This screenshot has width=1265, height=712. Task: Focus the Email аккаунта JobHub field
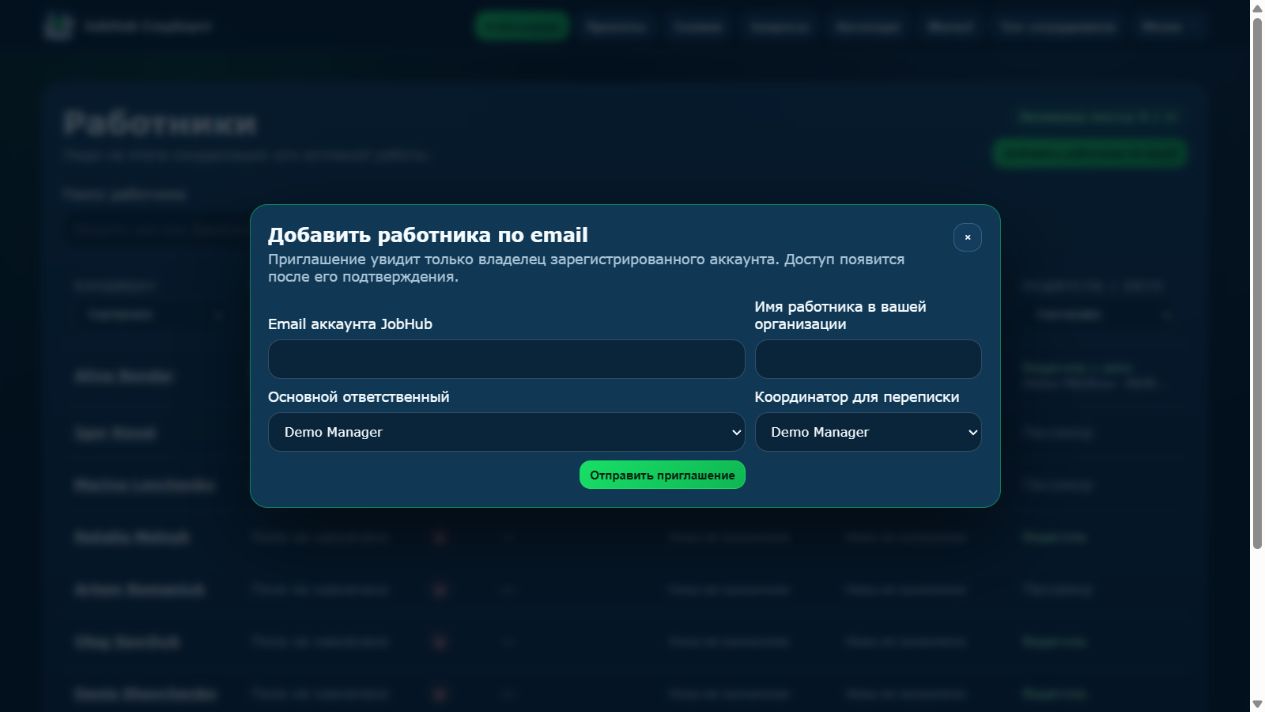coord(506,359)
